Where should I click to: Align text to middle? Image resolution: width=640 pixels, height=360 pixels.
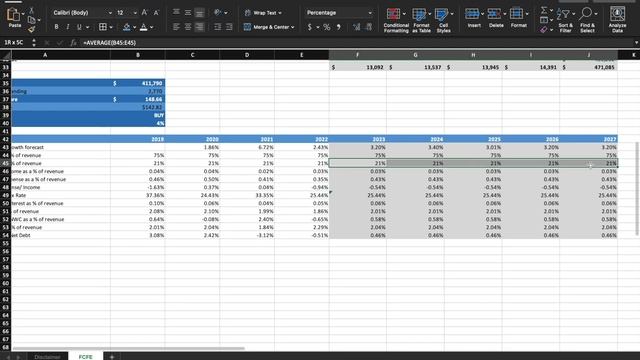point(188,13)
